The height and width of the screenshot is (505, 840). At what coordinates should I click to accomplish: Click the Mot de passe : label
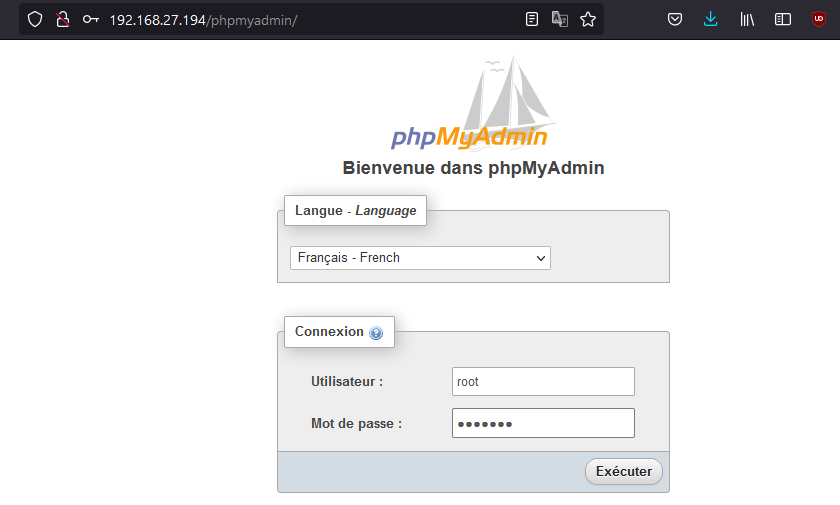[x=356, y=424]
